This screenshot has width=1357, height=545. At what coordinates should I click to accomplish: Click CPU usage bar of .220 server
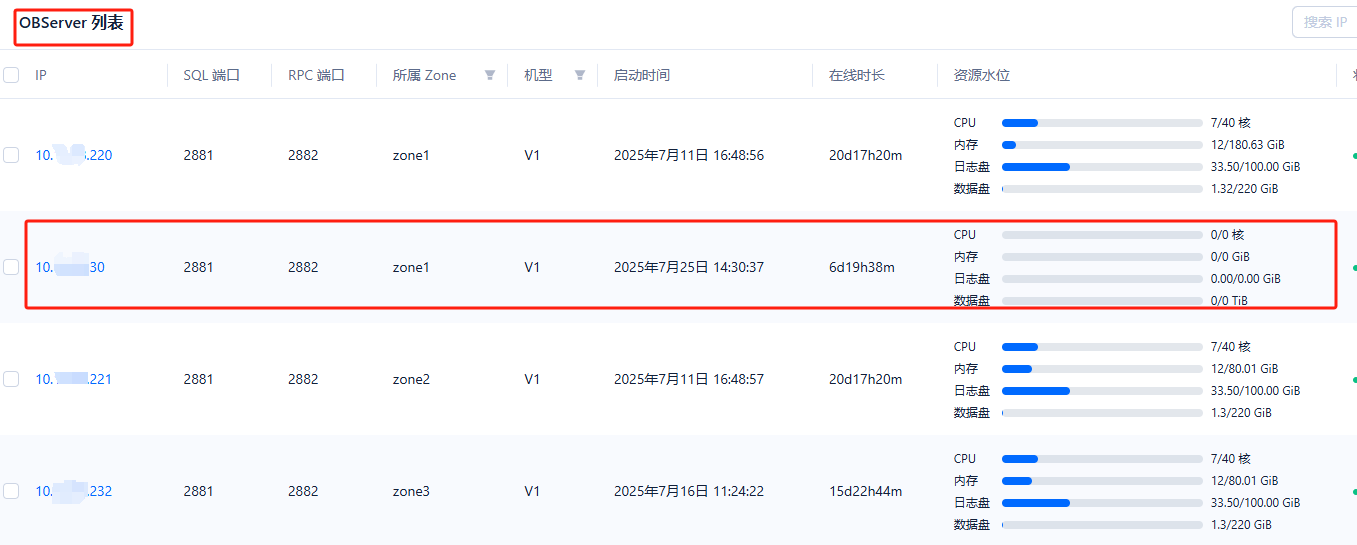pyautogui.click(x=1102, y=123)
